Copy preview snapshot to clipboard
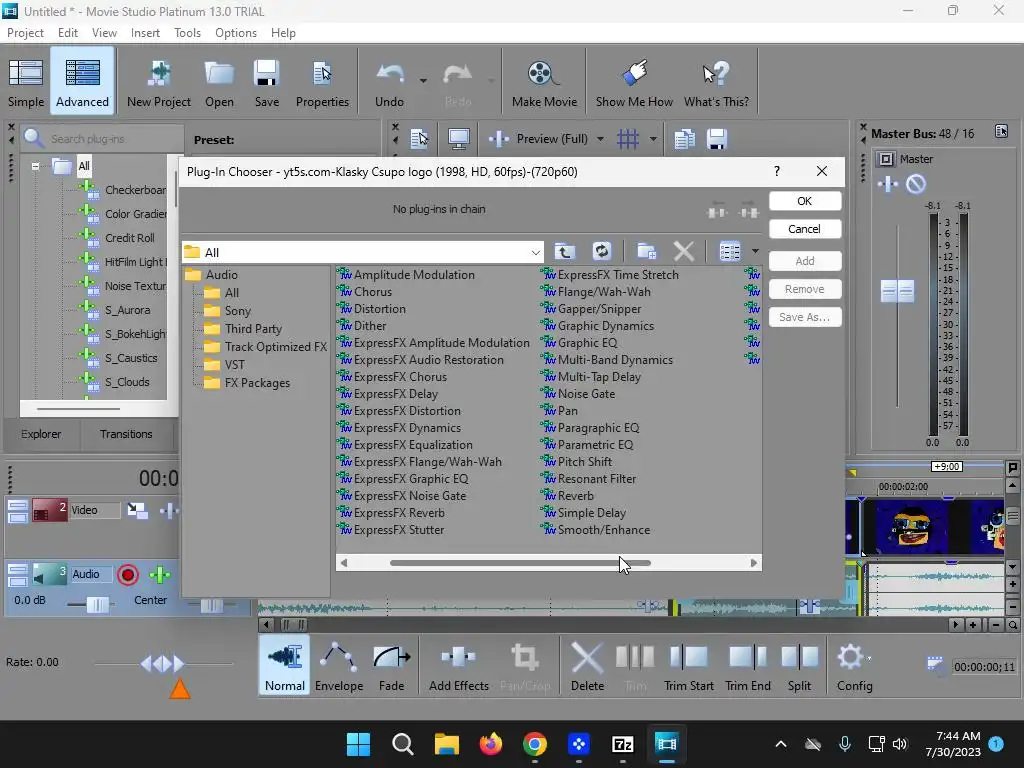This screenshot has width=1024, height=768. click(x=684, y=139)
